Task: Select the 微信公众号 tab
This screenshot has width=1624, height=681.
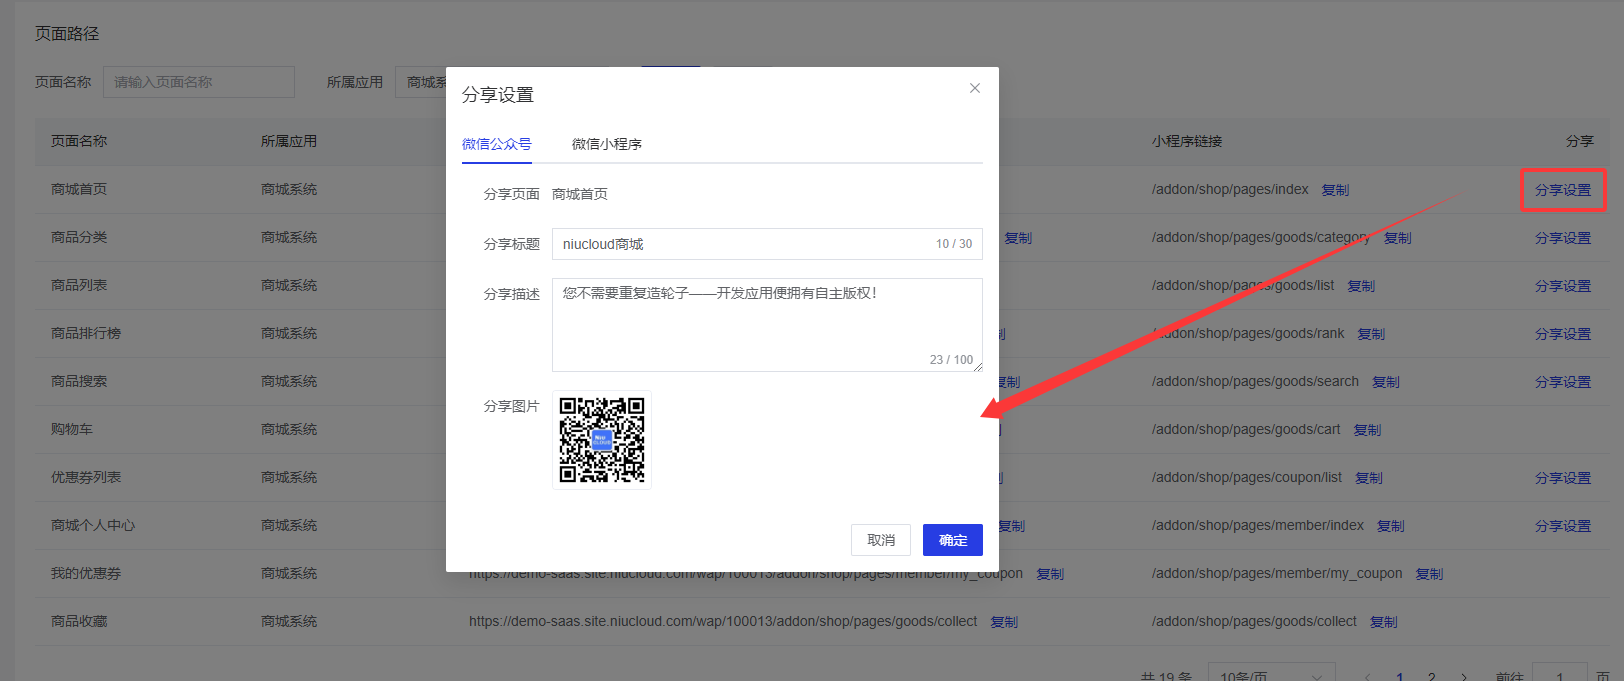Action: click(496, 144)
